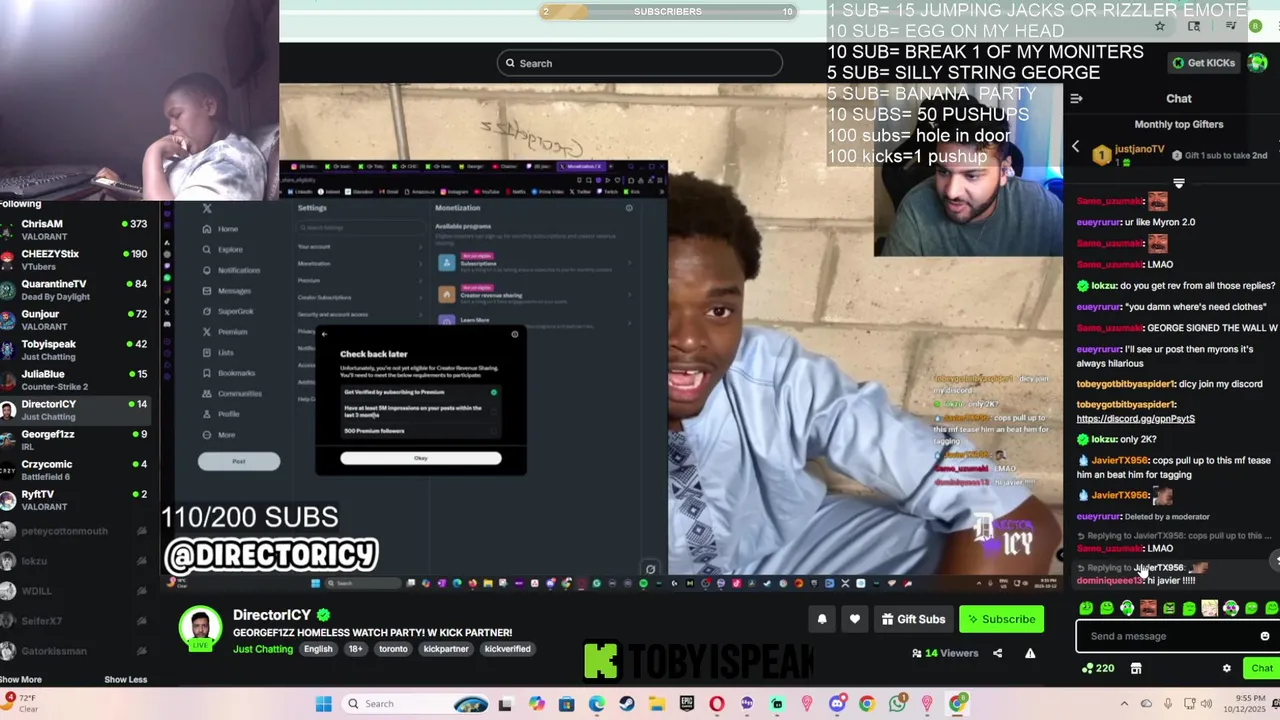Click the English language tag
This screenshot has height=720, width=1280.
(x=318, y=649)
